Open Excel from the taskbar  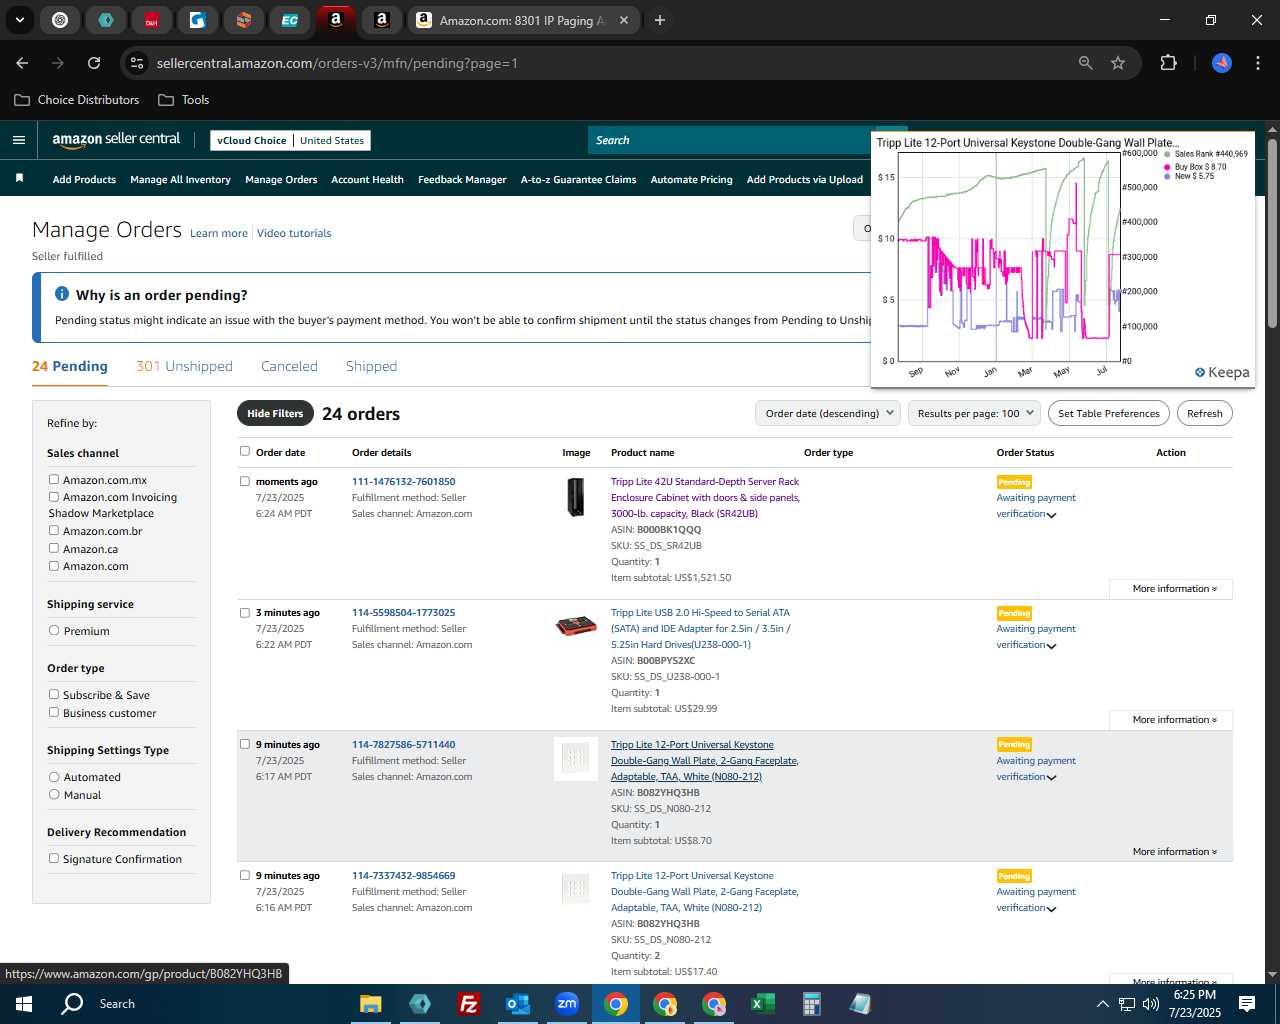coord(762,1004)
